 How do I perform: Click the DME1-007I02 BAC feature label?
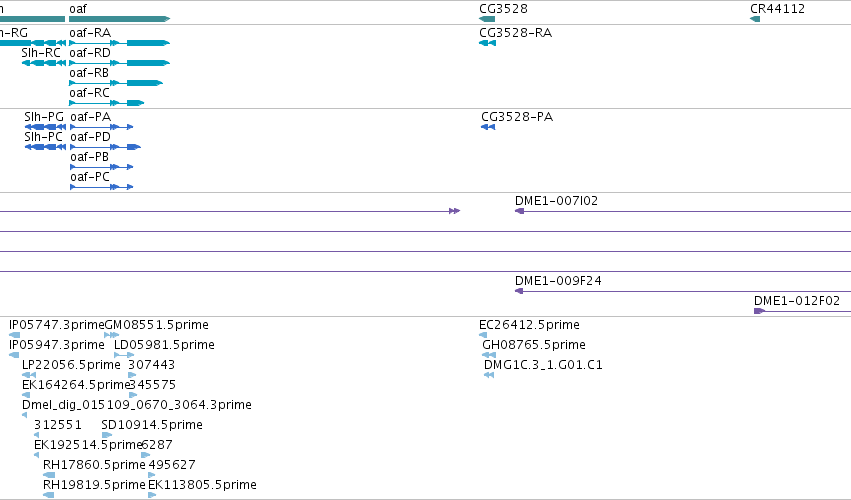(556, 201)
